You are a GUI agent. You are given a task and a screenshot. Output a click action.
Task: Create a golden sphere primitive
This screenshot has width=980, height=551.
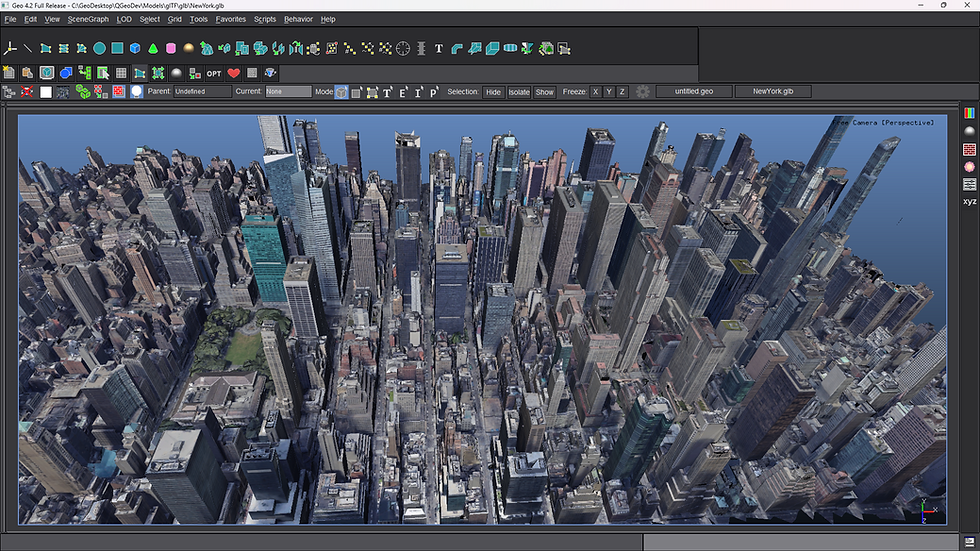[189, 48]
